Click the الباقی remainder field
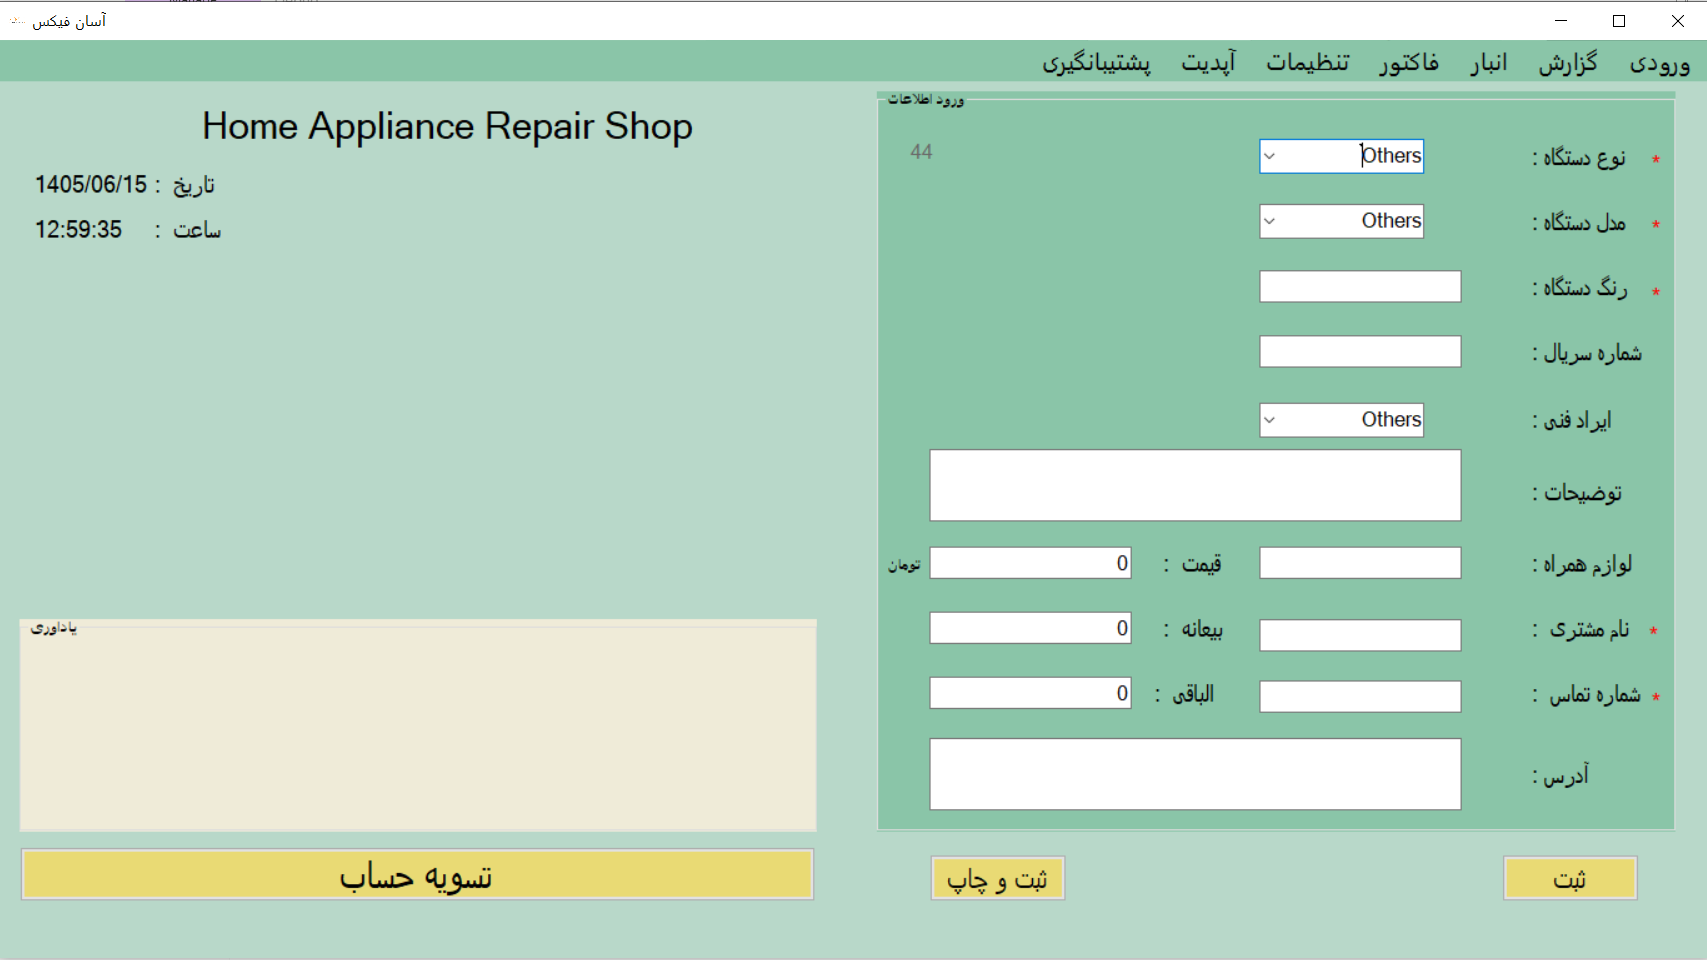The height and width of the screenshot is (960, 1707). coord(1030,693)
